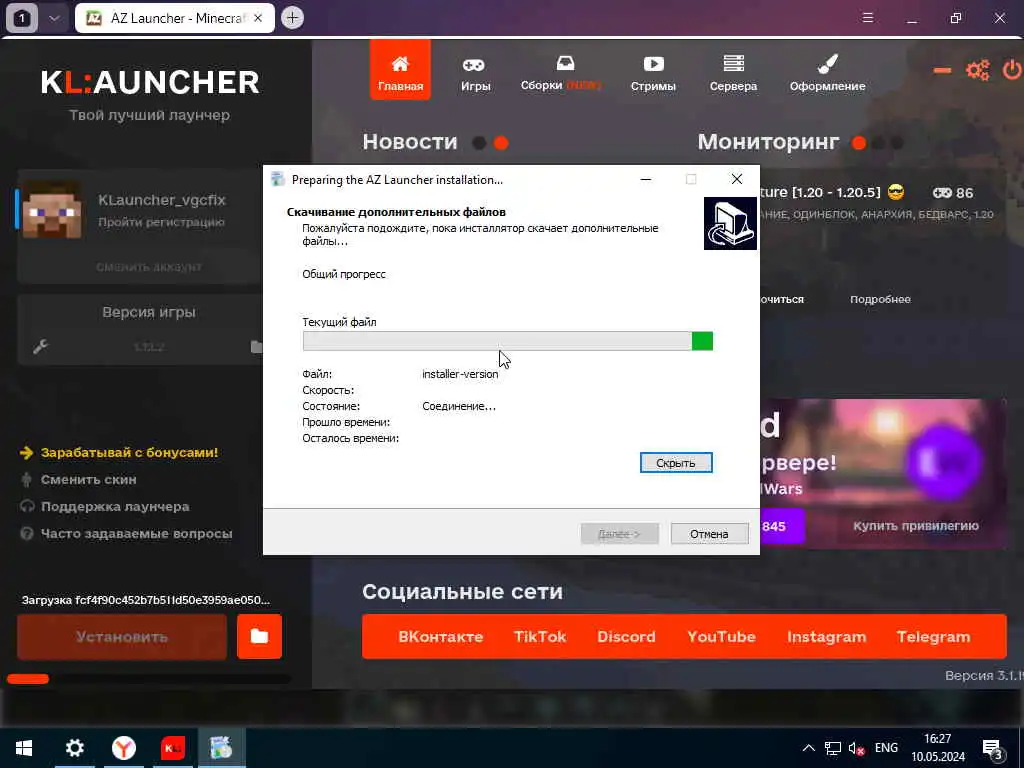
Task: Click muted volume tray icon
Action: (x=856, y=748)
